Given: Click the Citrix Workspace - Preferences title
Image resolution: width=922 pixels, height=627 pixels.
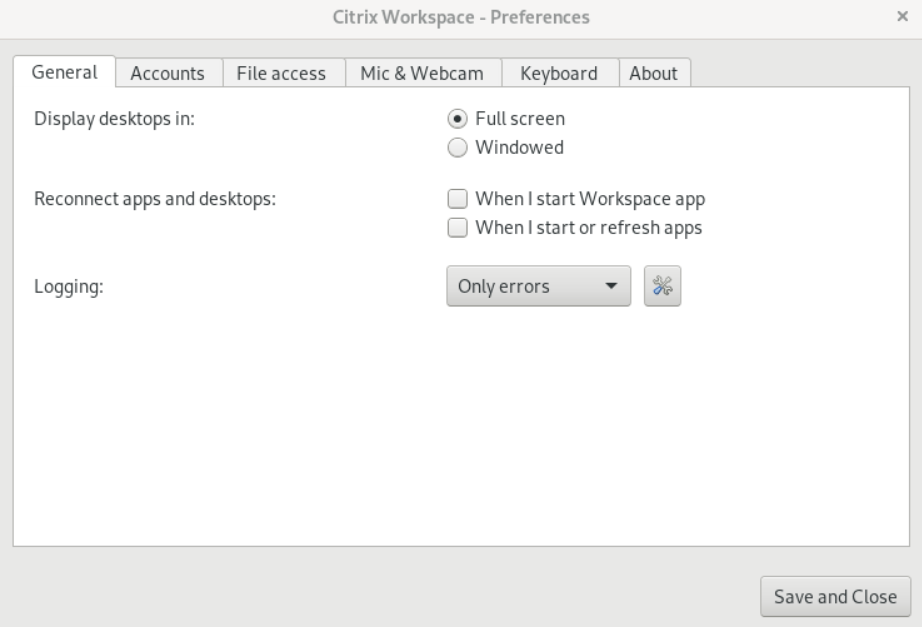Looking at the screenshot, I should 461,17.
